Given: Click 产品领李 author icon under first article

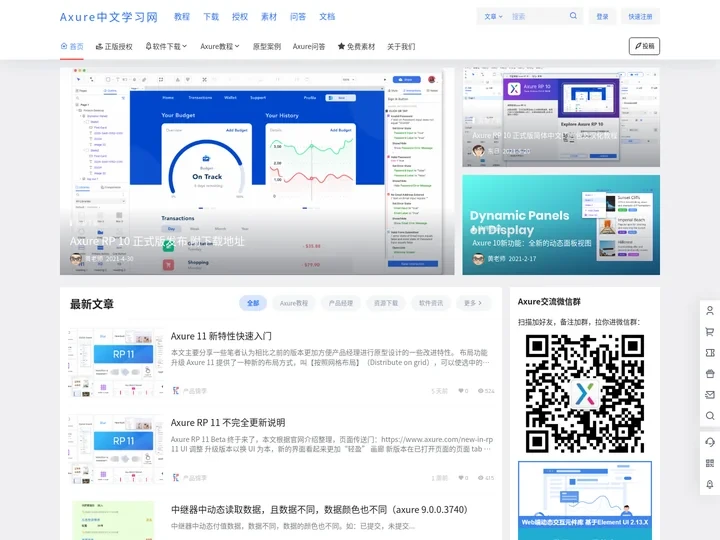Looking at the screenshot, I should pyautogui.click(x=175, y=391).
